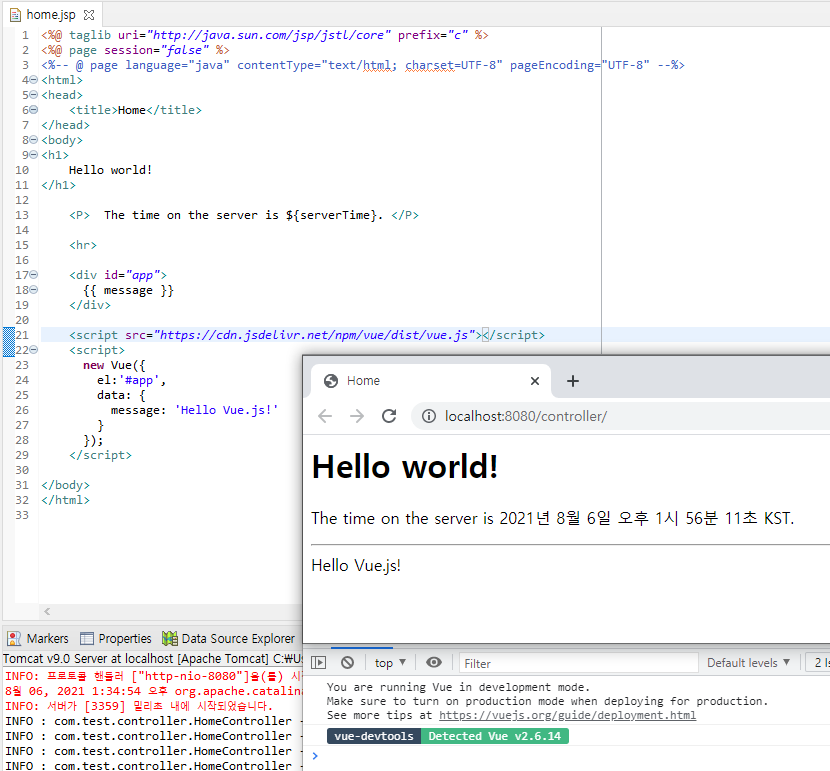Close the Home browser tab
830x771 pixels.
(535, 381)
